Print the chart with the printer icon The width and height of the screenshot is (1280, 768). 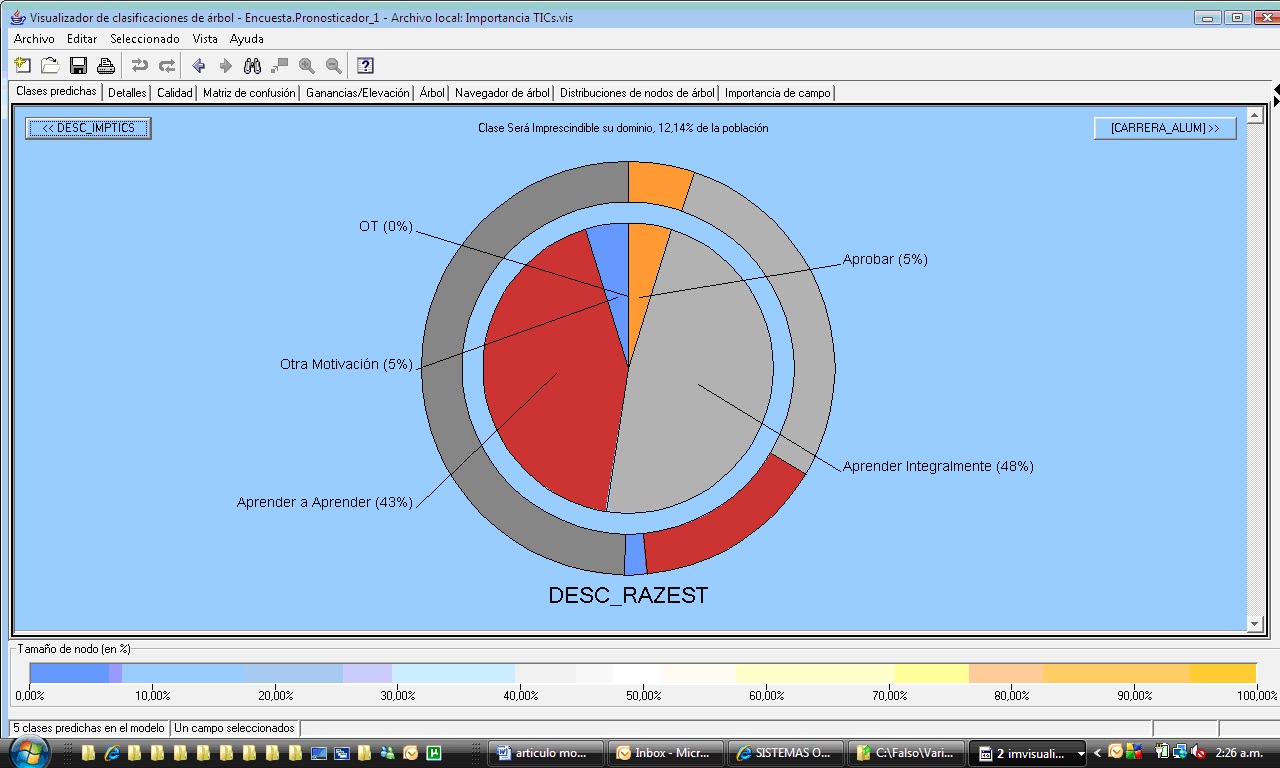coord(105,66)
